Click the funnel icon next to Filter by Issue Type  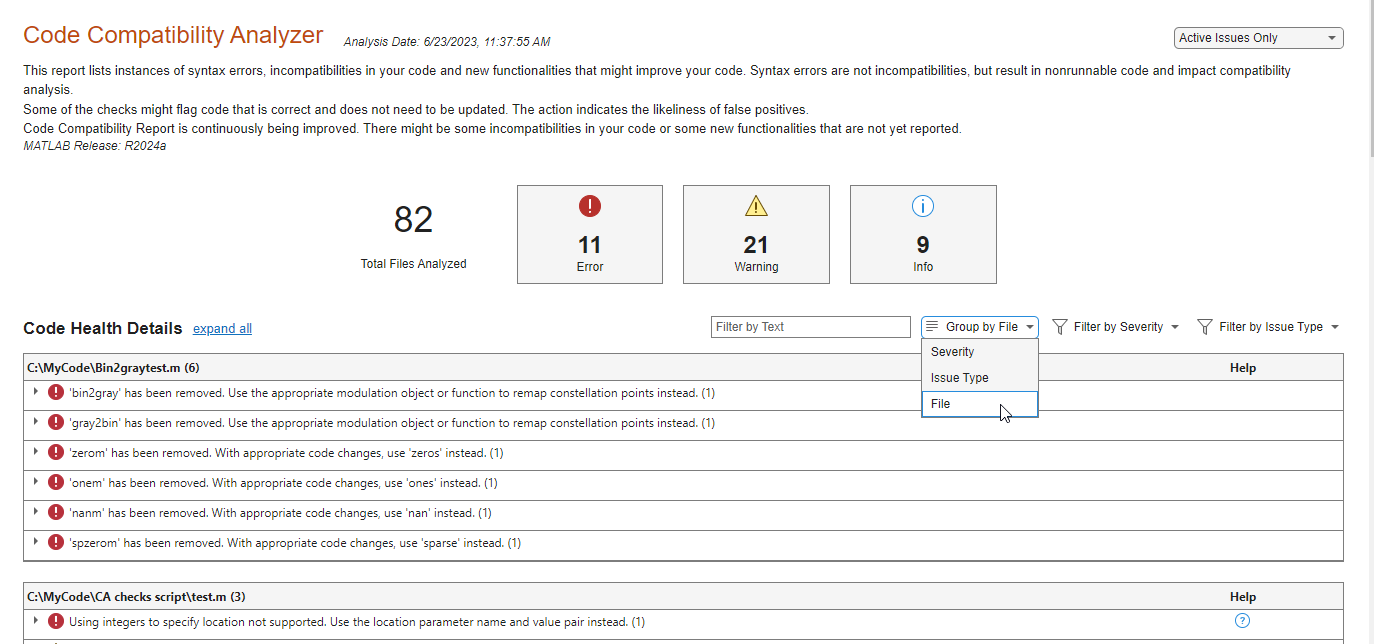1207,326
